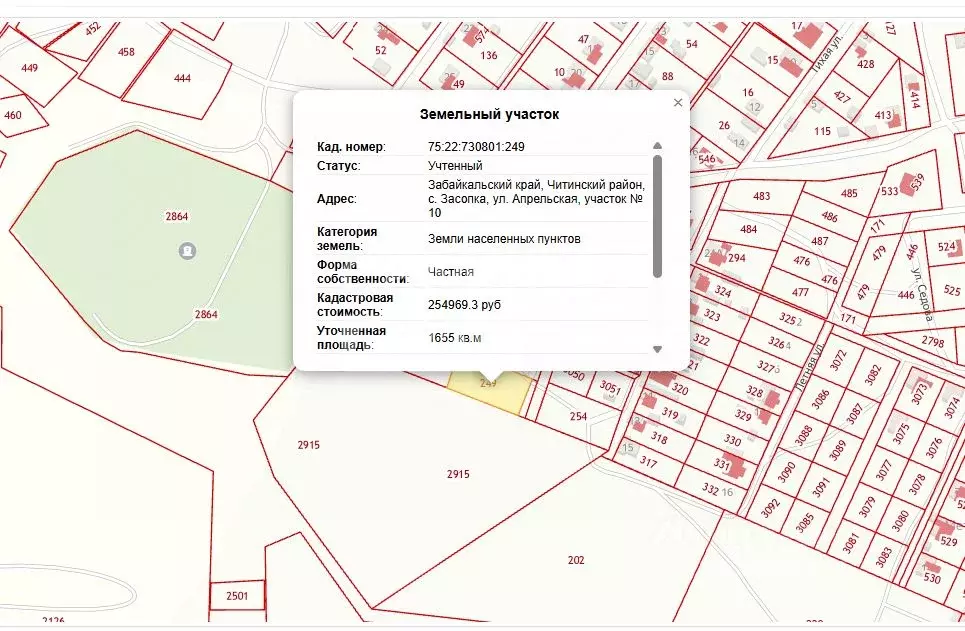Screen dimensions: 965x631
Task: Click the red building on parcel 331
Action: click(x=733, y=465)
